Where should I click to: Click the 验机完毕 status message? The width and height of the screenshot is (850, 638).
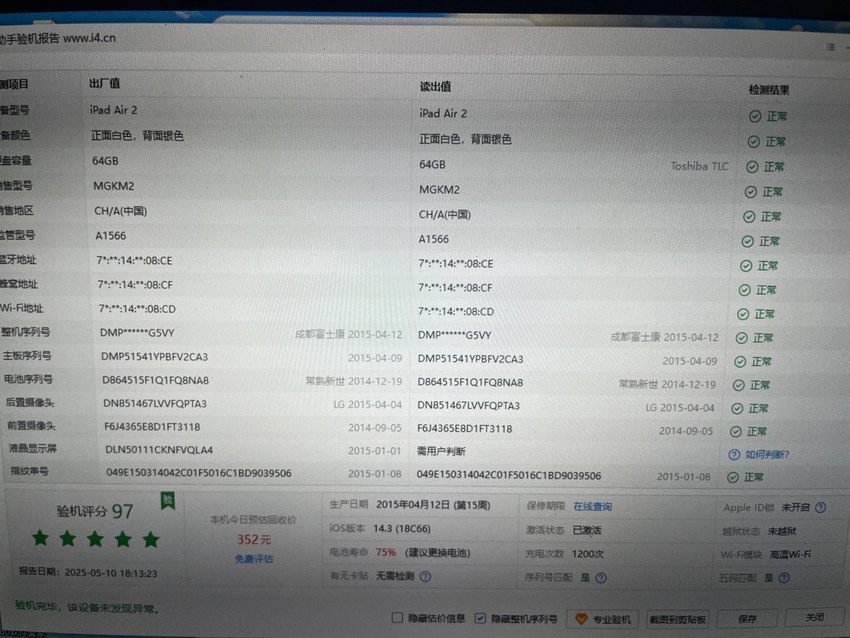pyautogui.click(x=87, y=607)
